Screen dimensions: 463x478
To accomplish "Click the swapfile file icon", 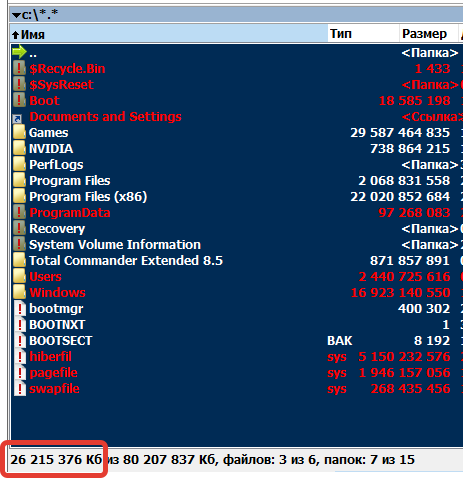I will (x=20, y=389).
